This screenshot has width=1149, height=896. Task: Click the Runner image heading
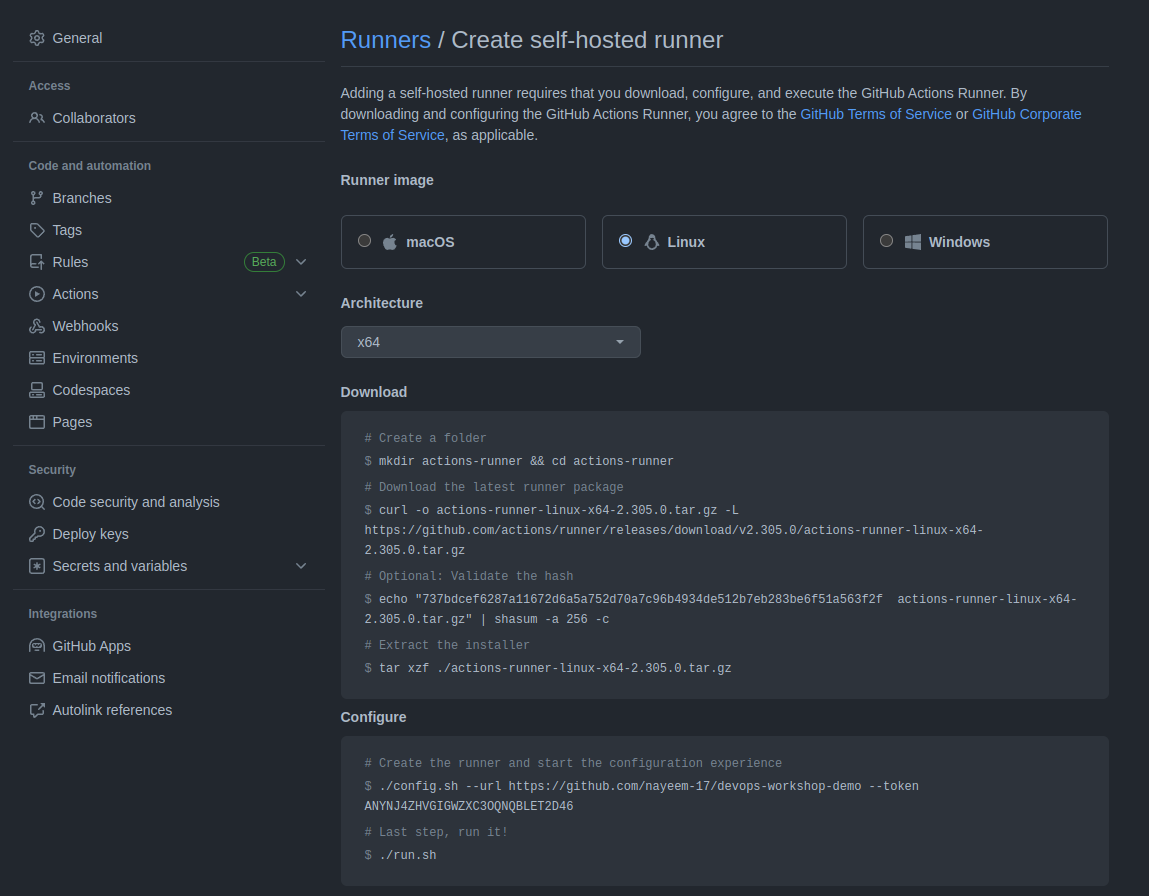(x=387, y=180)
